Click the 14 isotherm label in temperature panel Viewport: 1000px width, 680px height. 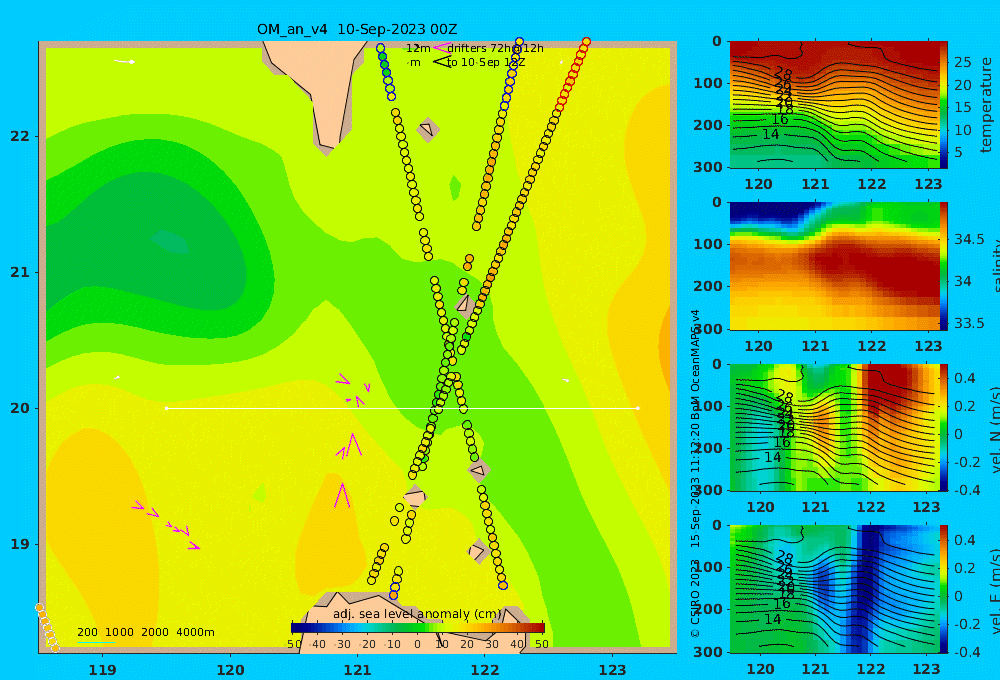[x=770, y=134]
